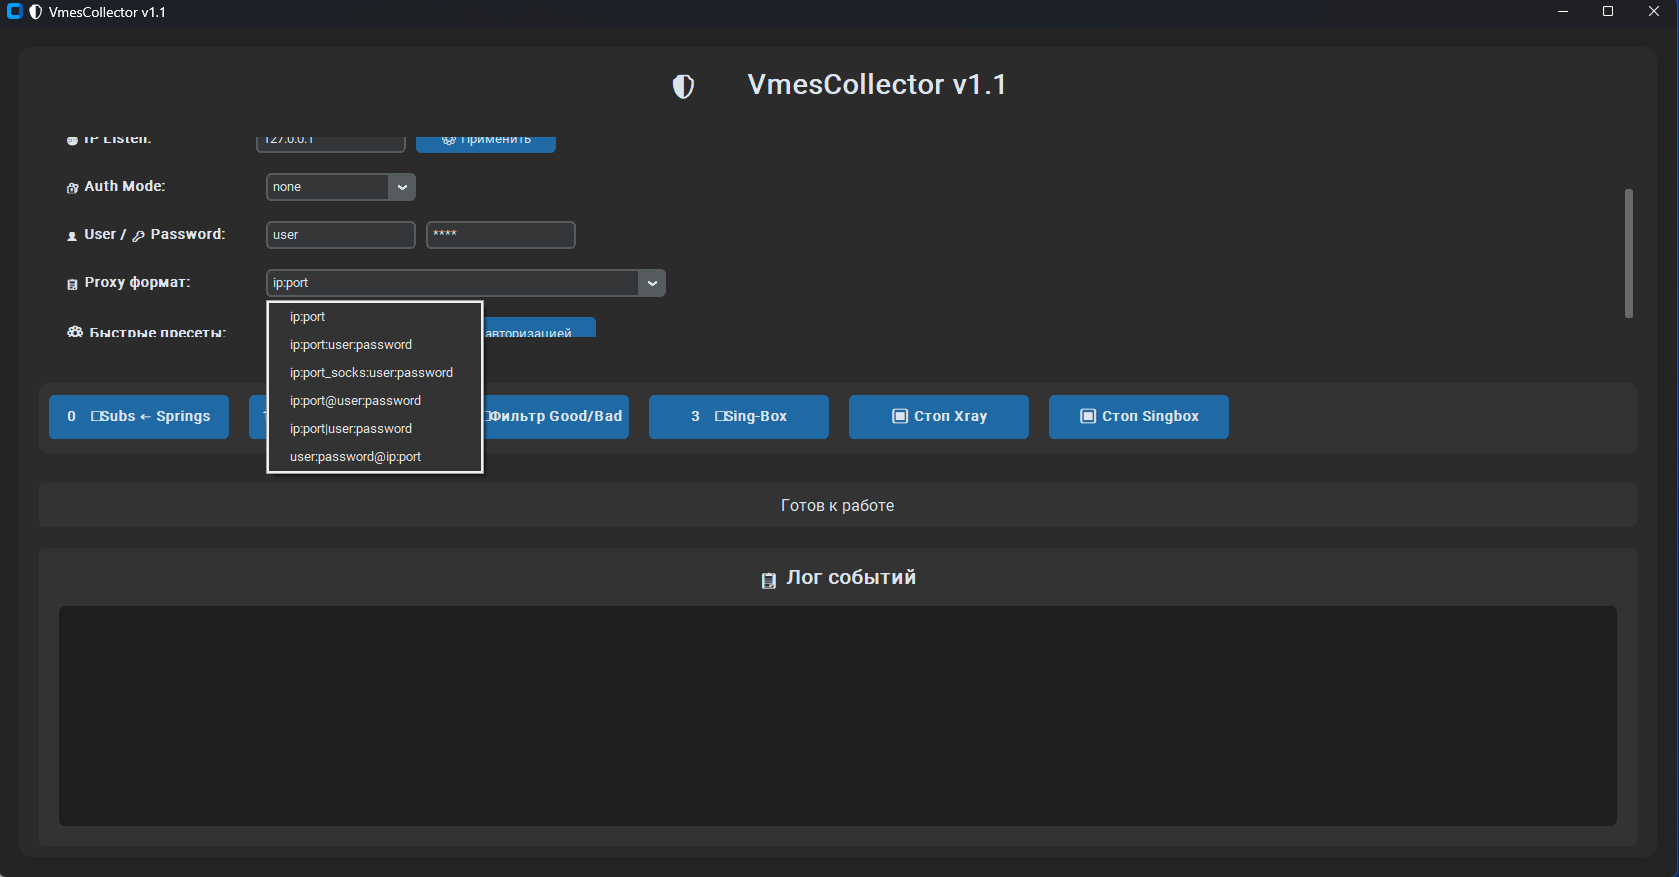This screenshot has width=1679, height=877.
Task: Select ip:port:user:password format option
Action: [x=351, y=345]
